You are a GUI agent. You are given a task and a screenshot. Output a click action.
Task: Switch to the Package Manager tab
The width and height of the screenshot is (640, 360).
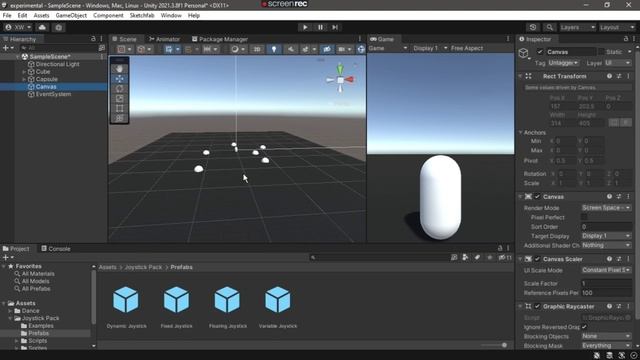(x=220, y=39)
